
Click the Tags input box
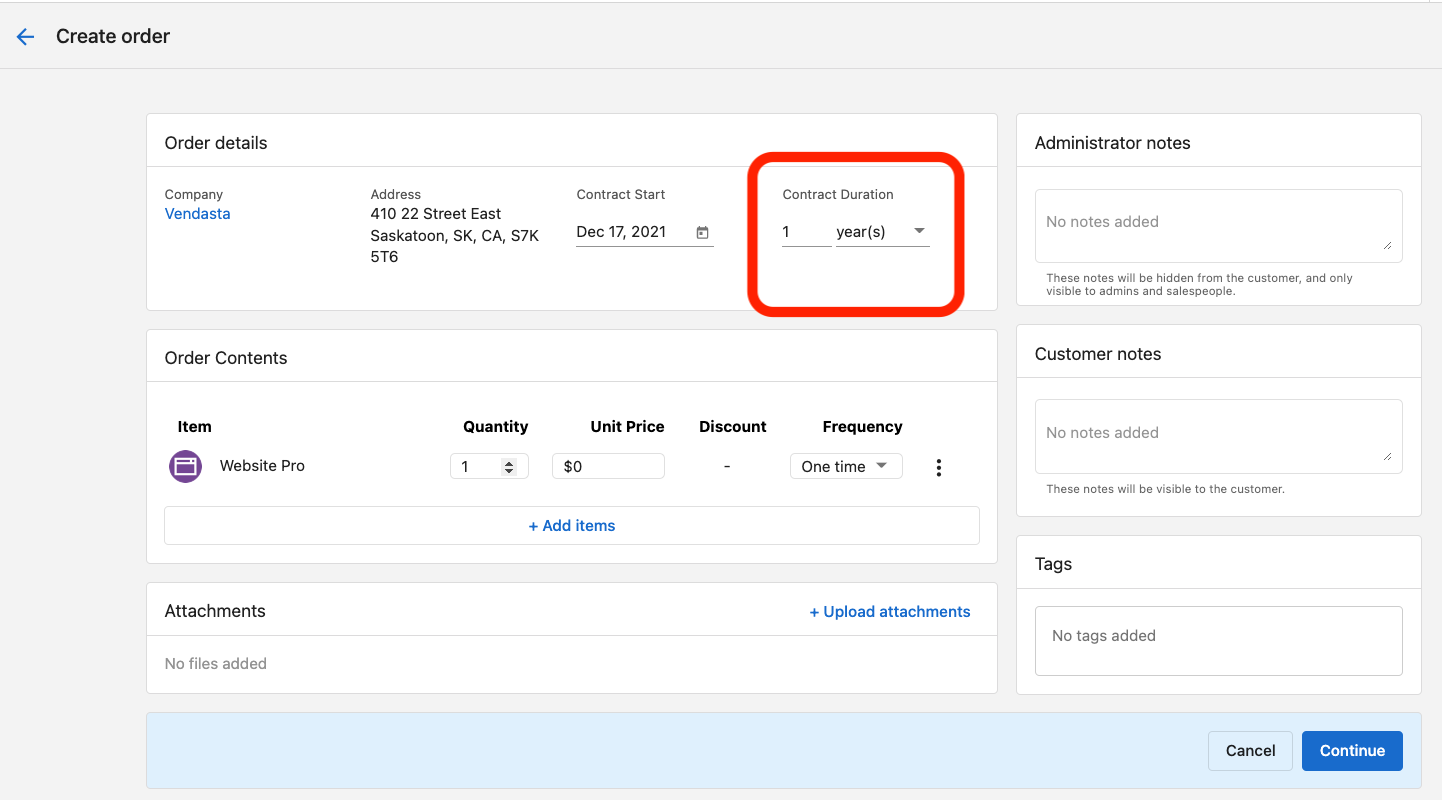coord(1218,641)
